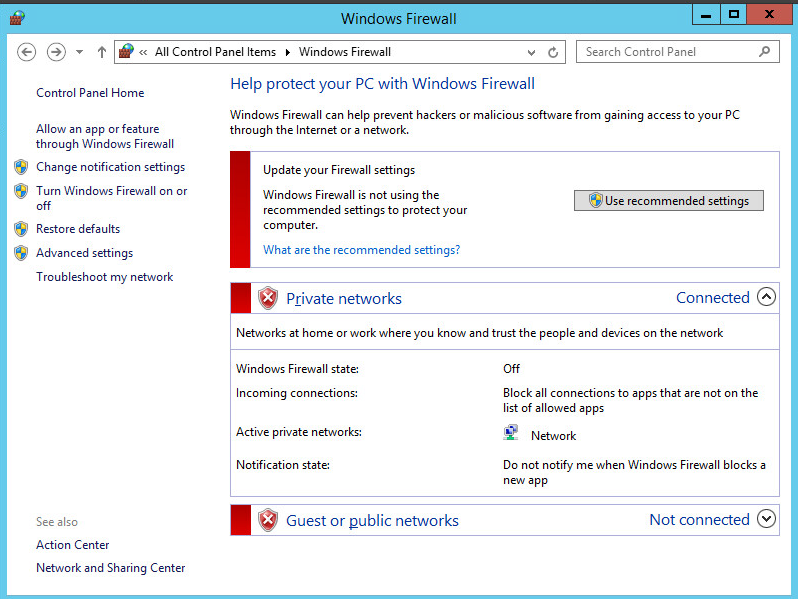Open Action Center link

click(73, 545)
